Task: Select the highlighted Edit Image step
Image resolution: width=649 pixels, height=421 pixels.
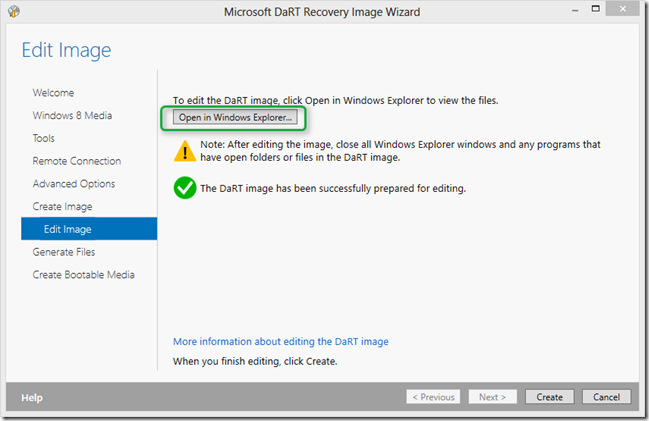Action: tap(89, 229)
